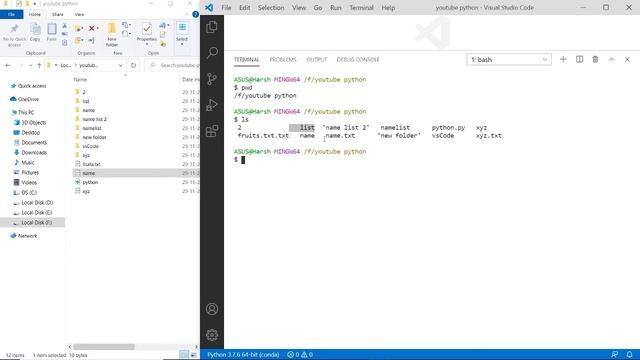The height and width of the screenshot is (360, 640).
Task: Open the recent locations dropdown arrow
Action: pyautogui.click(x=30, y=65)
